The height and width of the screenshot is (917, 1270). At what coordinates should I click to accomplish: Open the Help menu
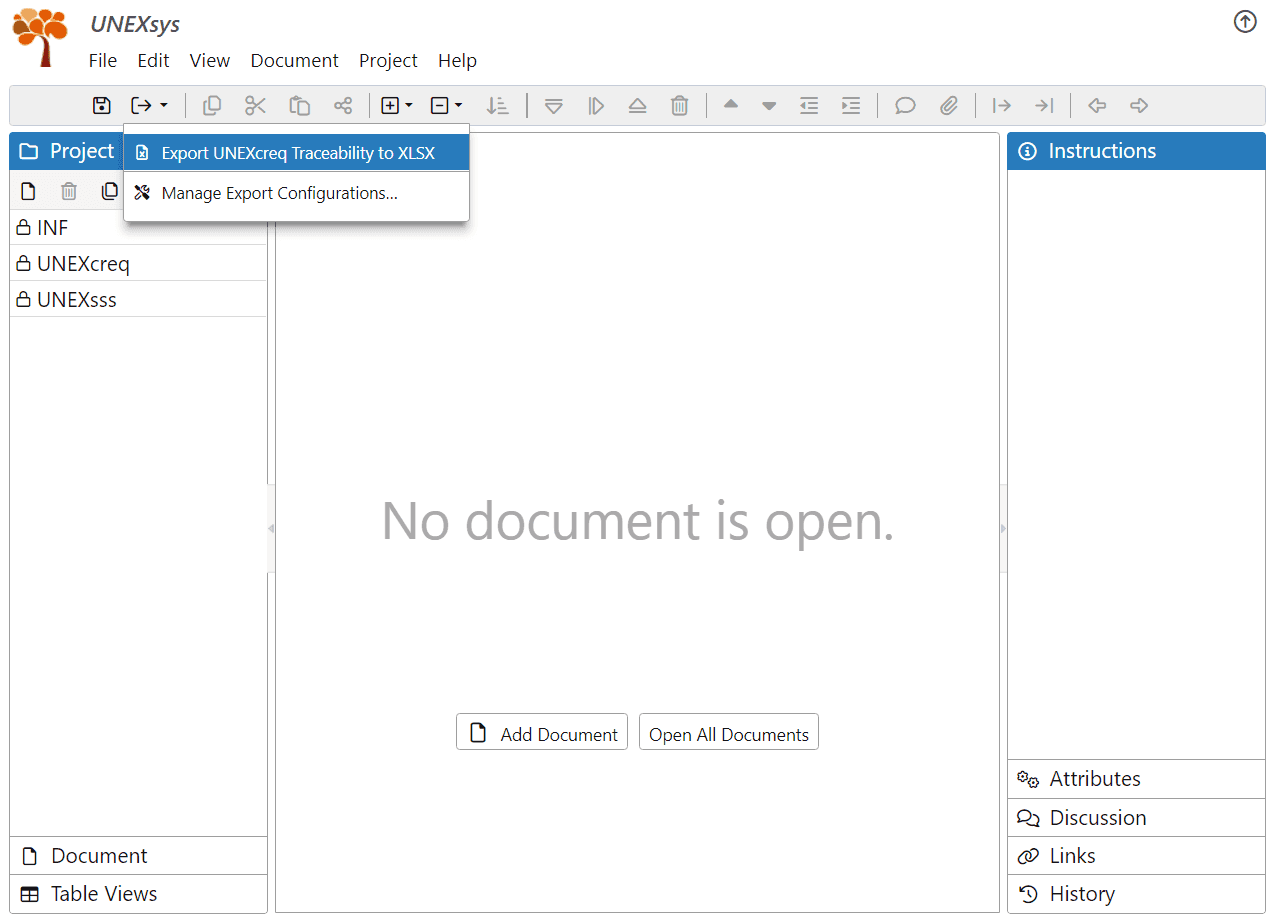pos(457,61)
